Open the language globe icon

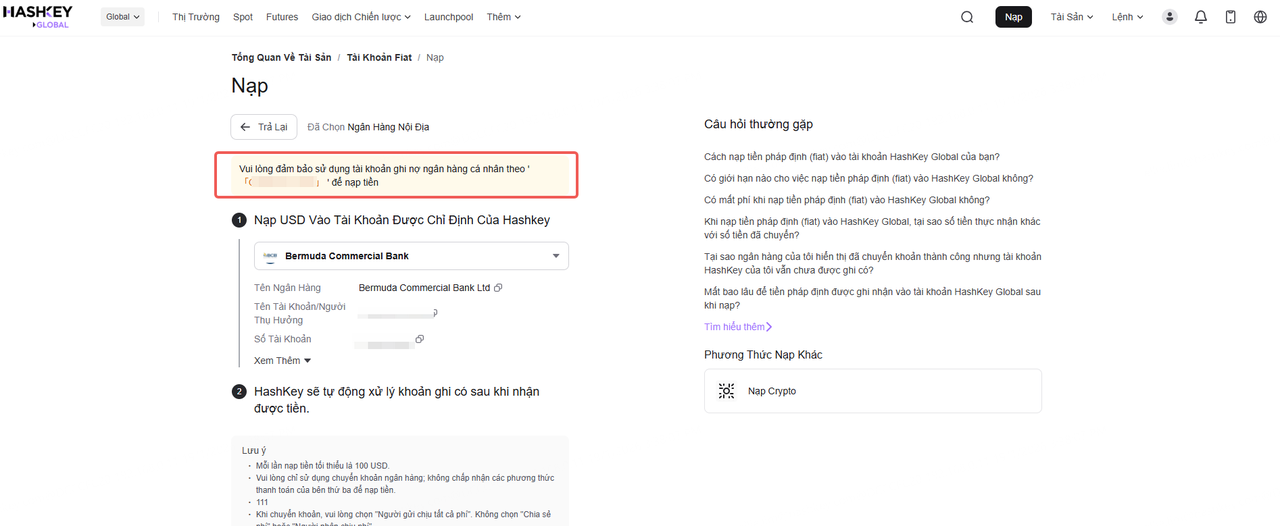tap(1260, 17)
